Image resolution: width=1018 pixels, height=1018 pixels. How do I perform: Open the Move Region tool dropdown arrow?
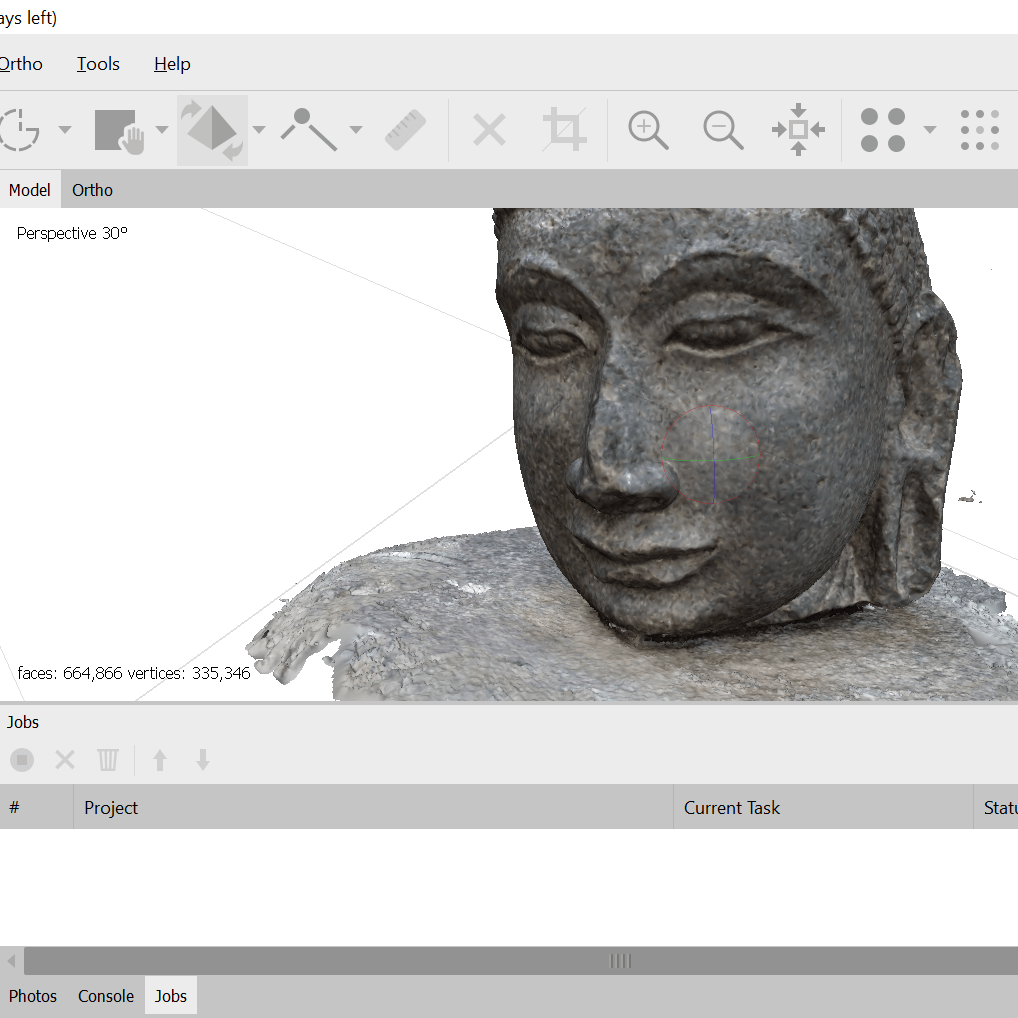(162, 130)
